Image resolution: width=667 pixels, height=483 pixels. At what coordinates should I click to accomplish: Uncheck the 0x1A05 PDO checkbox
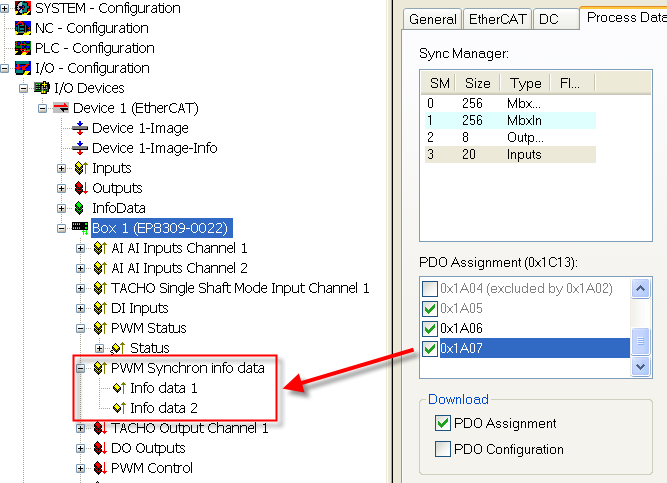[x=430, y=309]
